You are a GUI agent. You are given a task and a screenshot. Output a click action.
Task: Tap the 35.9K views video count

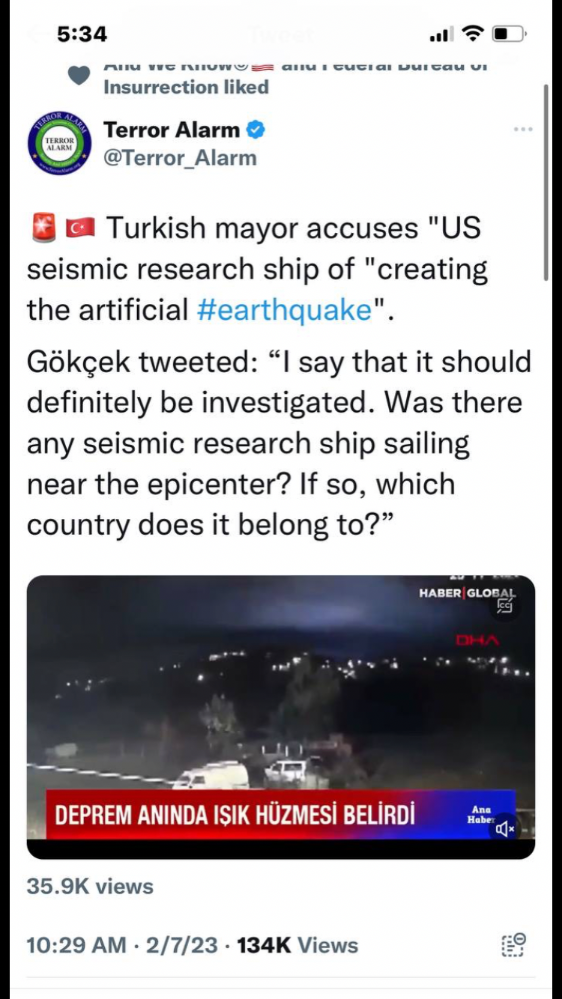pyautogui.click(x=90, y=886)
